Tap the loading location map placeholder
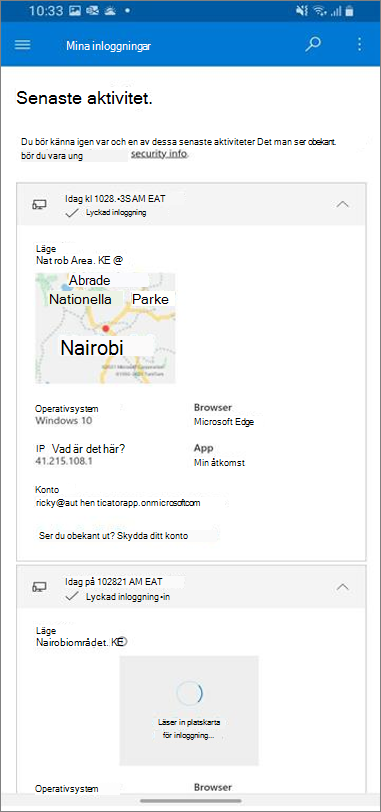This screenshot has width=381, height=812. click(x=189, y=710)
